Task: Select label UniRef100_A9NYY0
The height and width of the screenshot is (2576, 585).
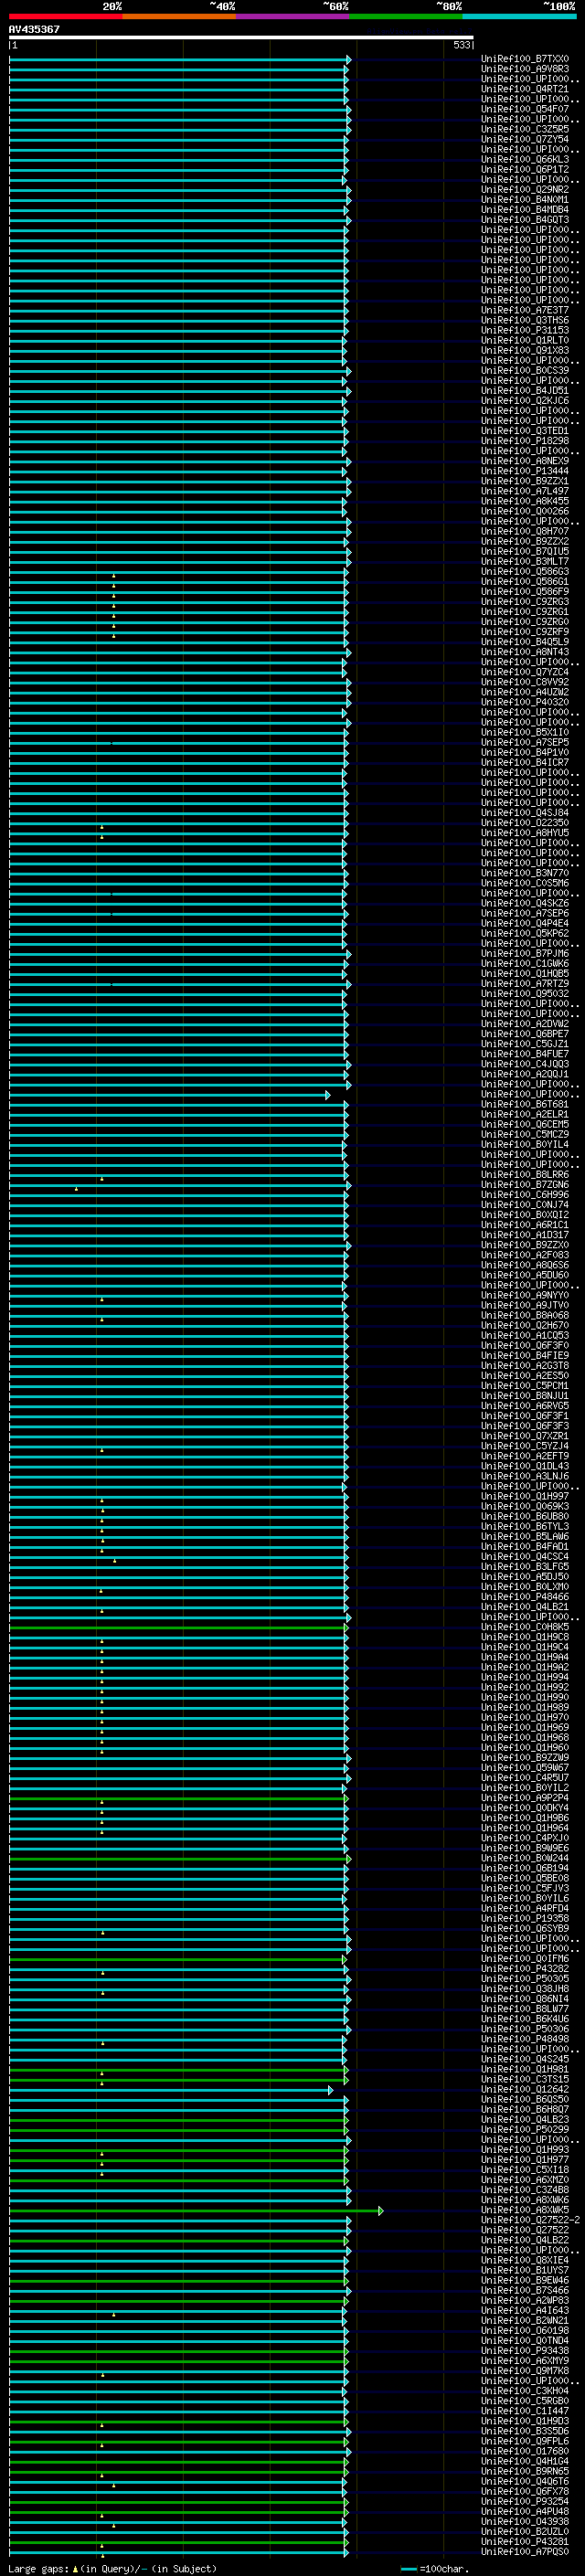Action: click(x=525, y=1295)
